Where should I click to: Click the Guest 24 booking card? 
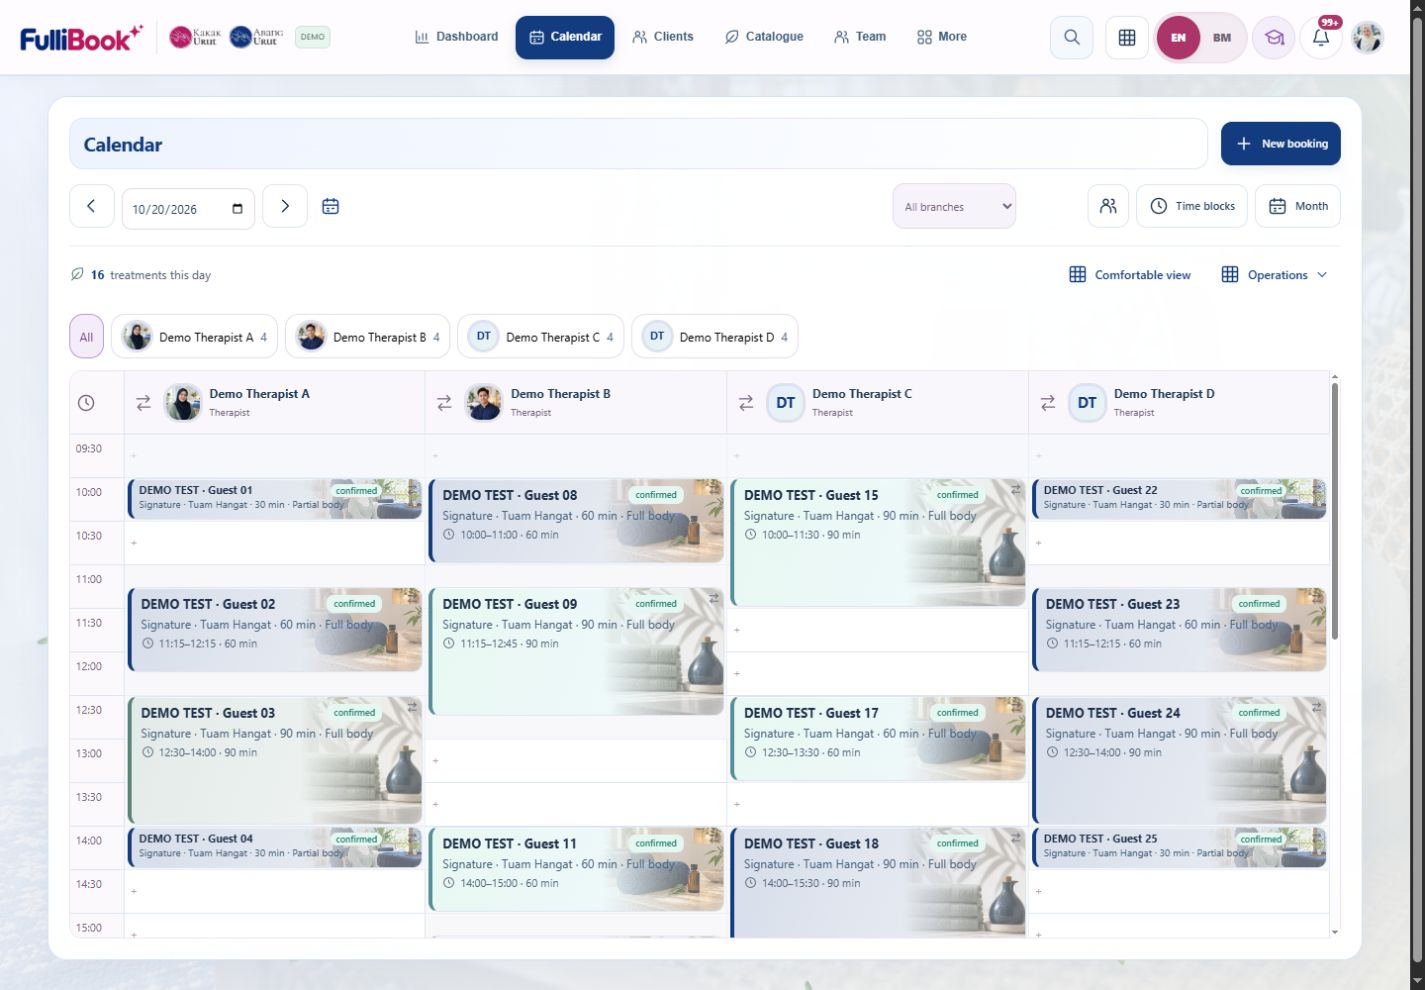(x=1179, y=760)
